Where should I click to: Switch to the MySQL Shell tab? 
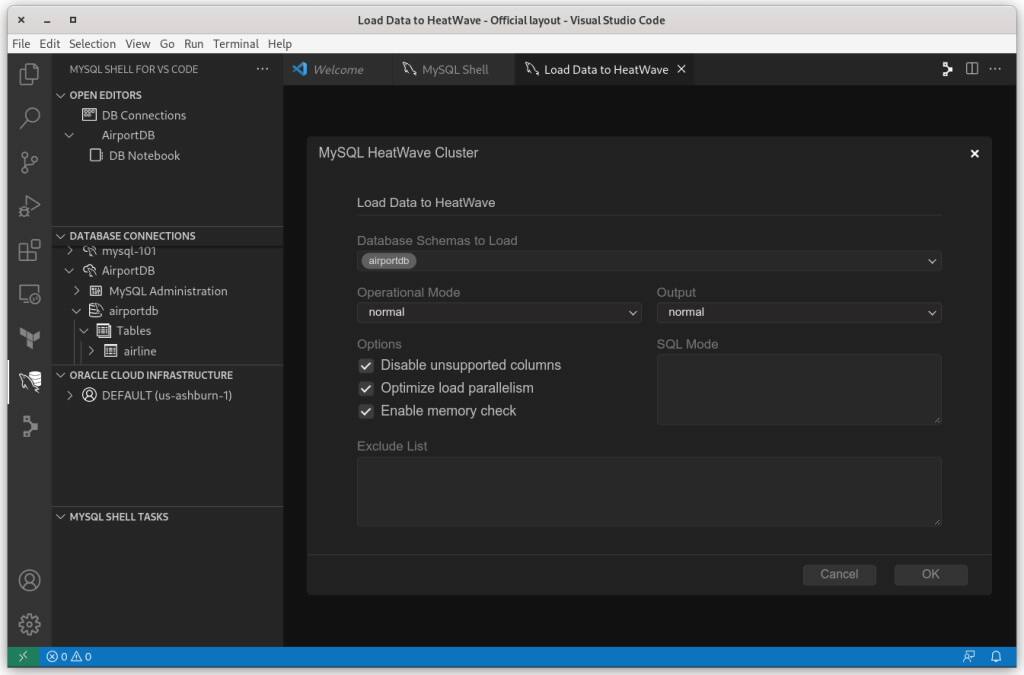pyautogui.click(x=454, y=69)
